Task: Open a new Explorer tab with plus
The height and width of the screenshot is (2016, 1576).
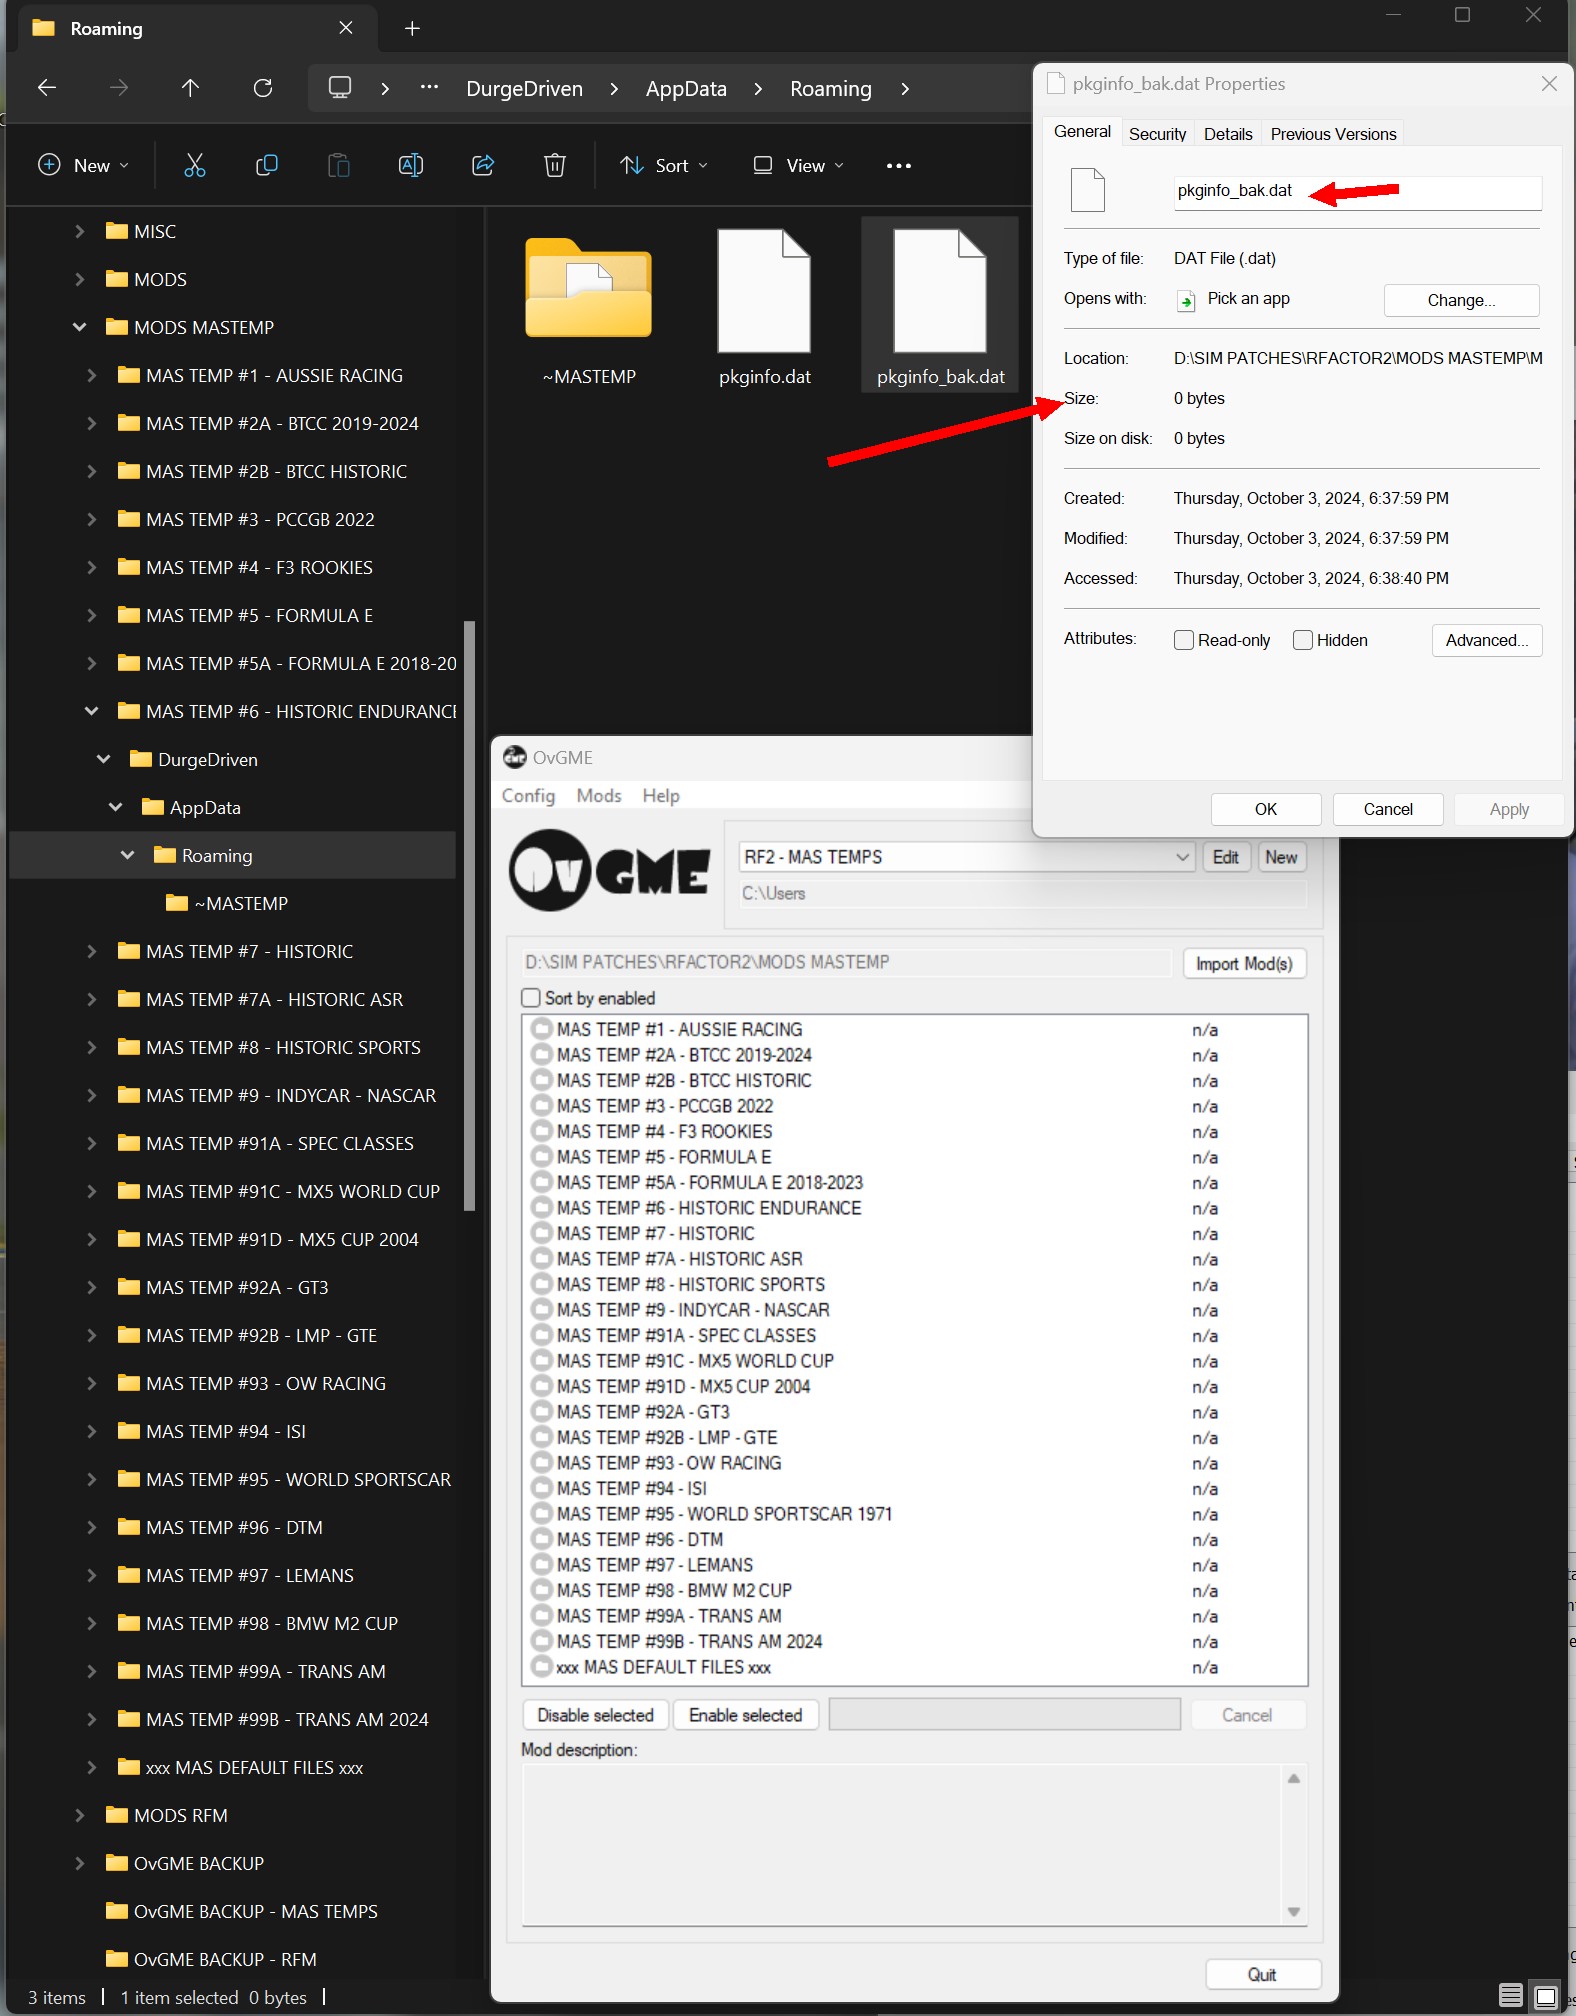Action: coord(412,29)
